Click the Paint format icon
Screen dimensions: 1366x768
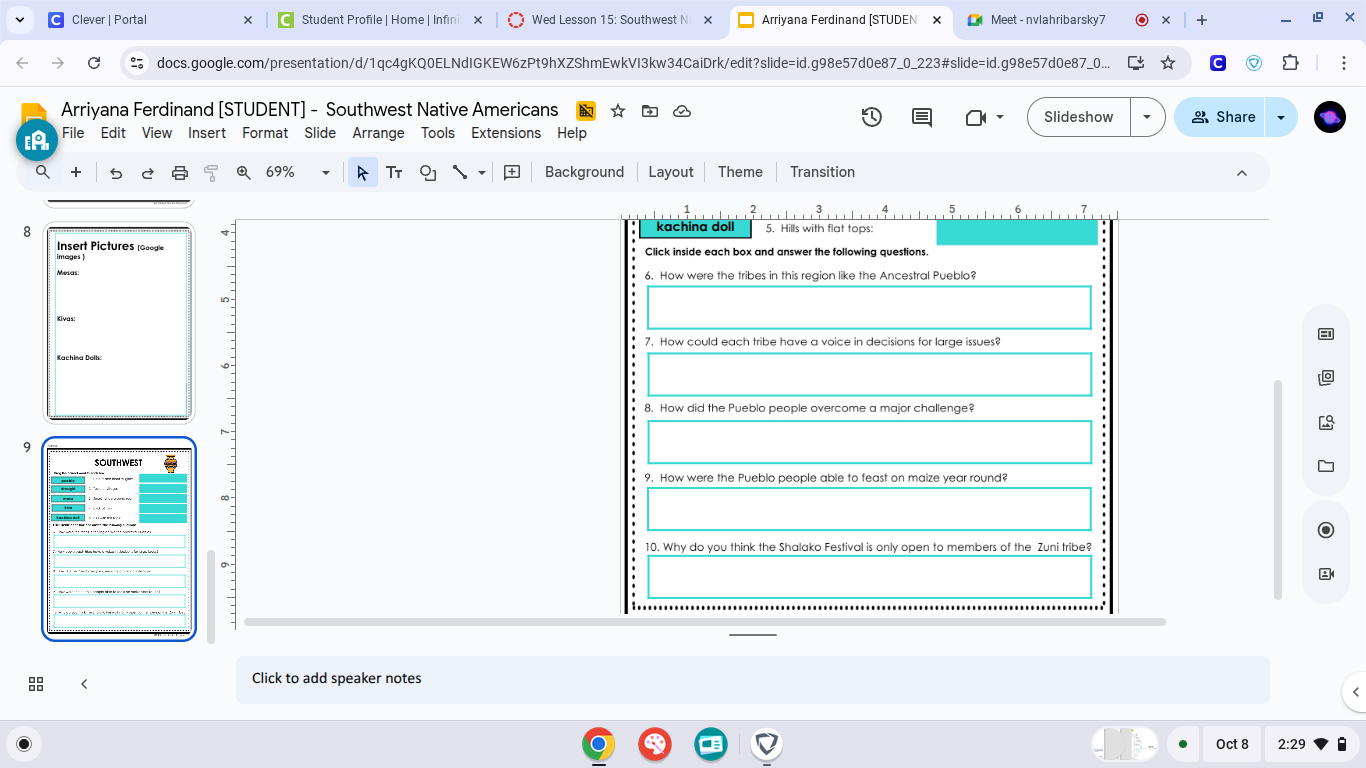pos(211,173)
